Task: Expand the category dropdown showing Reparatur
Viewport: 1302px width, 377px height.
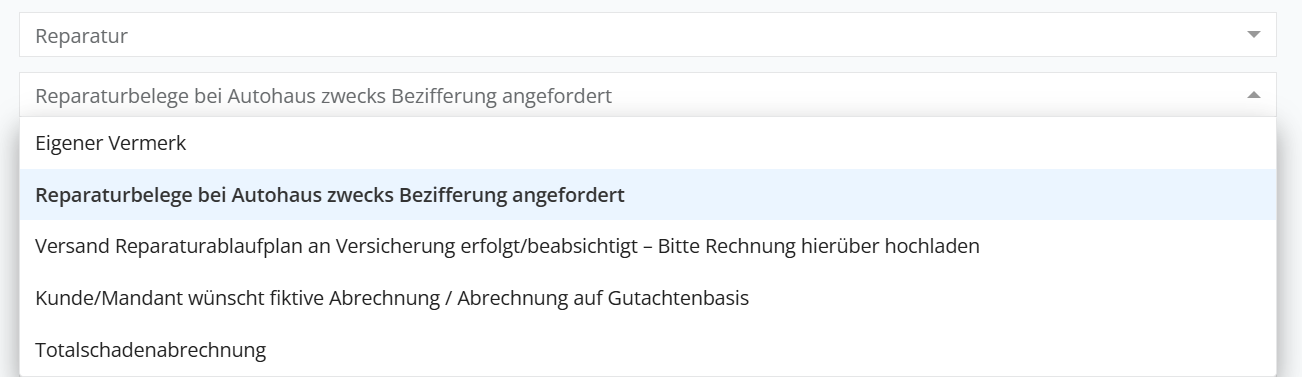Action: (648, 35)
